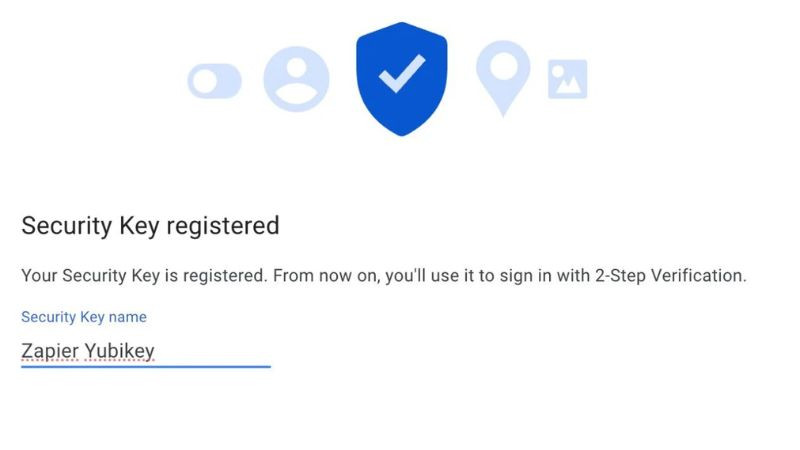800x450 pixels.
Task: Click the "Security Key name" field label
Action: pos(84,317)
